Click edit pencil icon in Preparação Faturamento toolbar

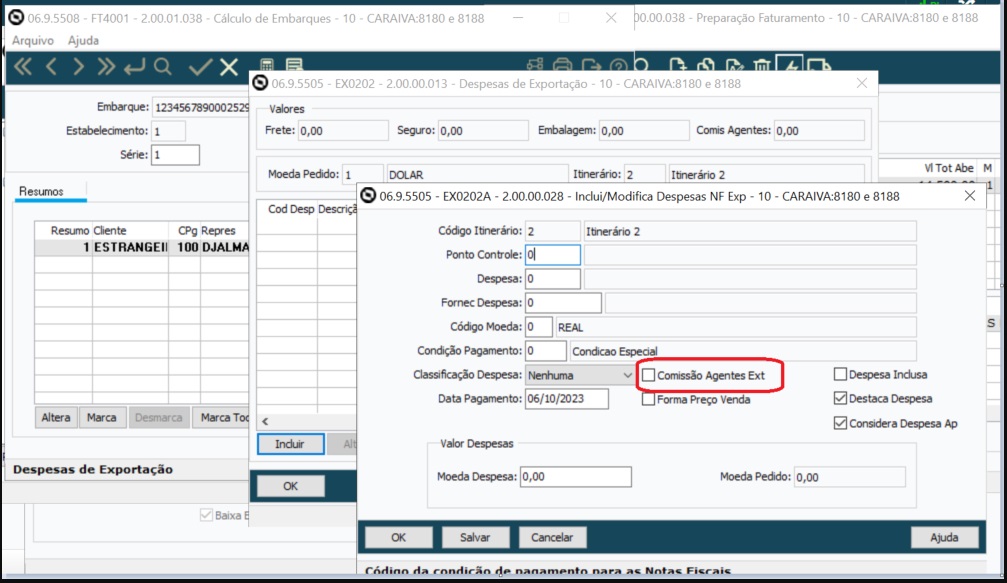(734, 65)
